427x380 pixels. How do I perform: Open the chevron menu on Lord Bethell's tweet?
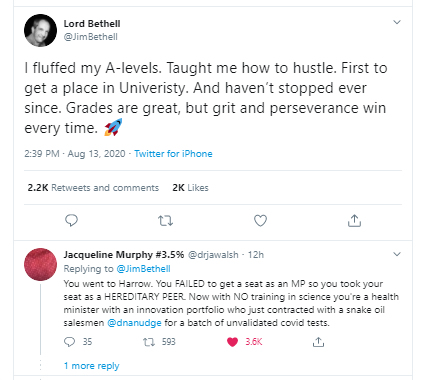click(397, 22)
